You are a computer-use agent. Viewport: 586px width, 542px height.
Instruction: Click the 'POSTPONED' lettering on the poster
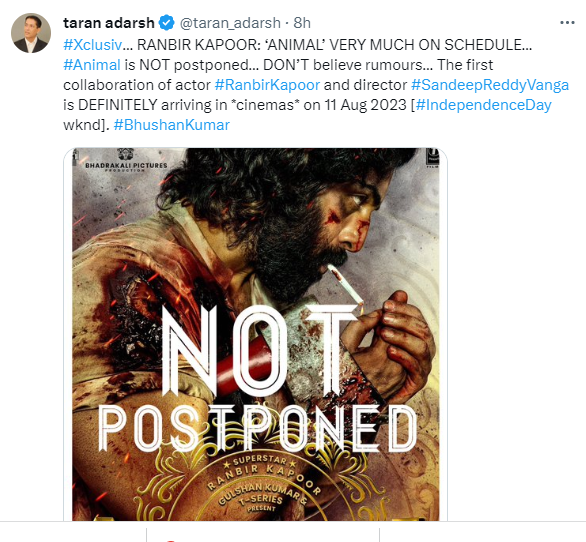(x=258, y=428)
